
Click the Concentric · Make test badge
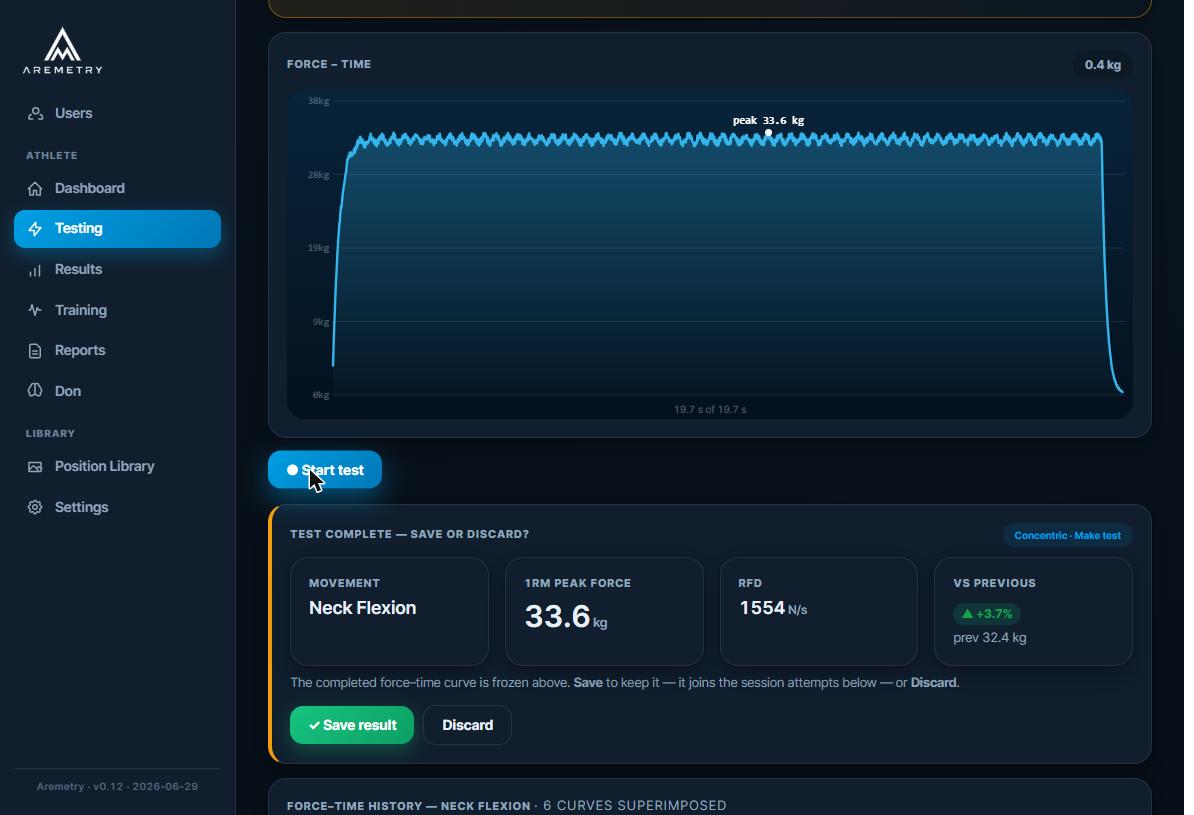click(1067, 535)
